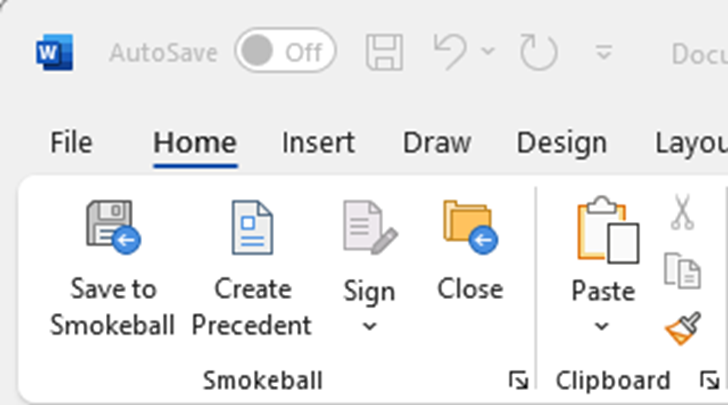Click the Redo arrow icon

539,52
